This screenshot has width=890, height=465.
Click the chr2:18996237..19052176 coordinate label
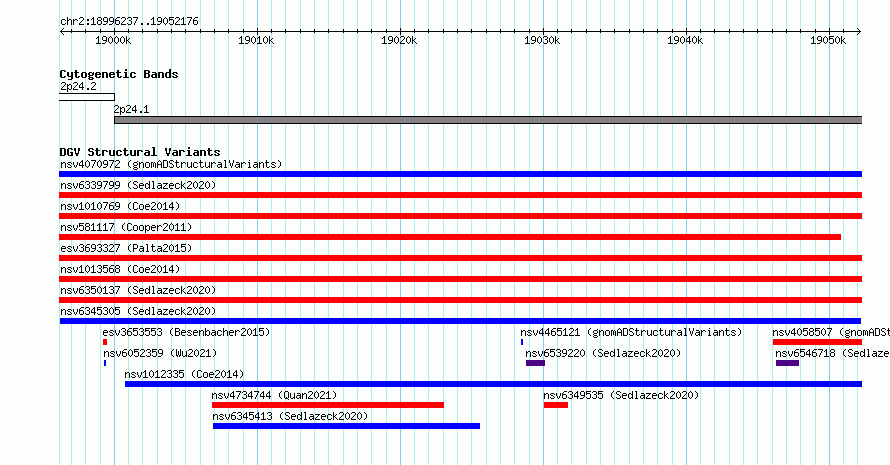[x=129, y=22]
